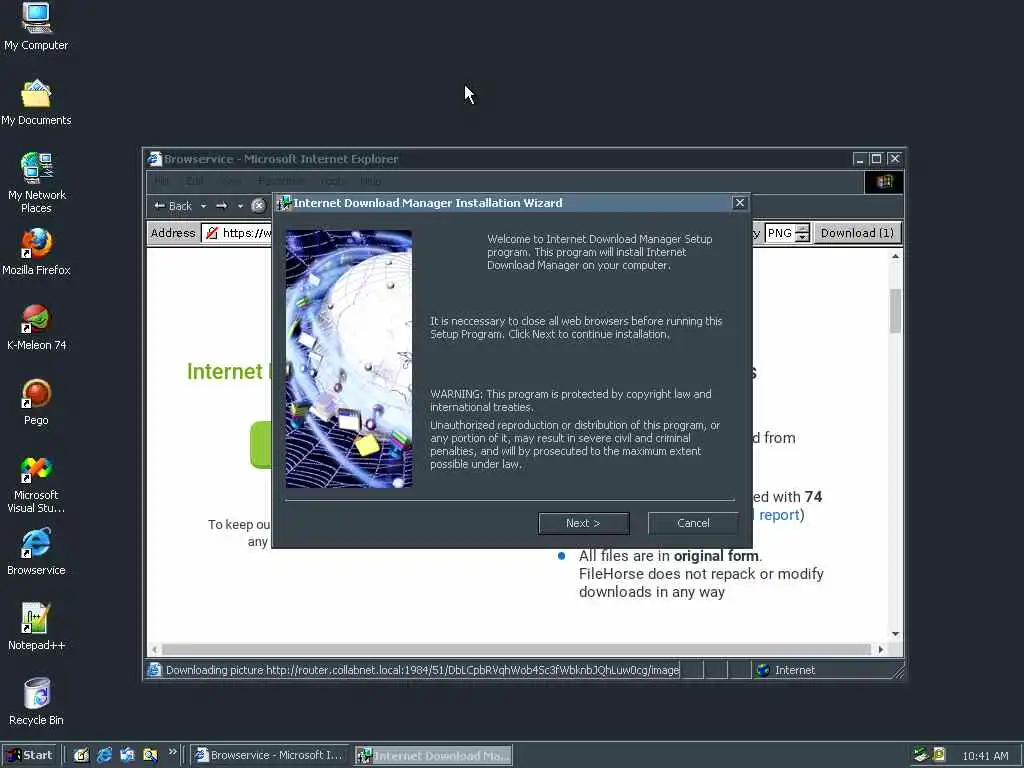1024x768 pixels.
Task: Click the Internet zone status indicator
Action: click(786, 670)
